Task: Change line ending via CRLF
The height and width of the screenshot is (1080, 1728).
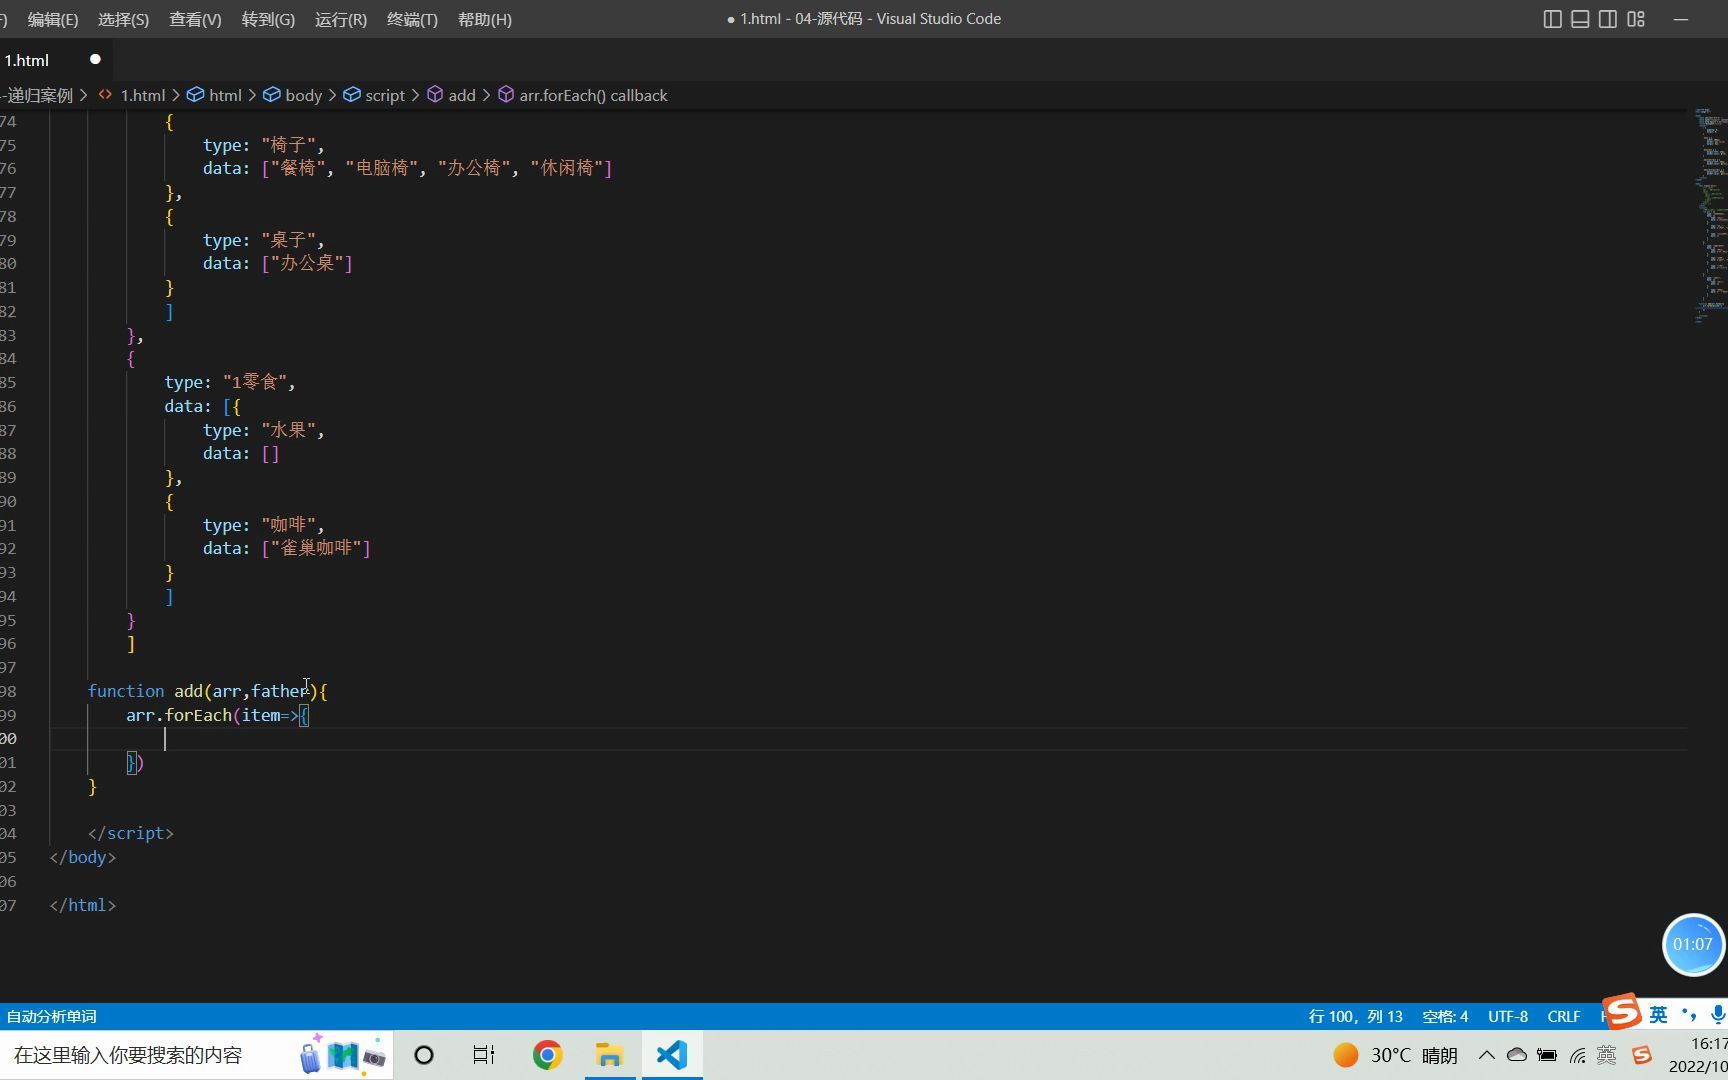Action: 1563,1016
